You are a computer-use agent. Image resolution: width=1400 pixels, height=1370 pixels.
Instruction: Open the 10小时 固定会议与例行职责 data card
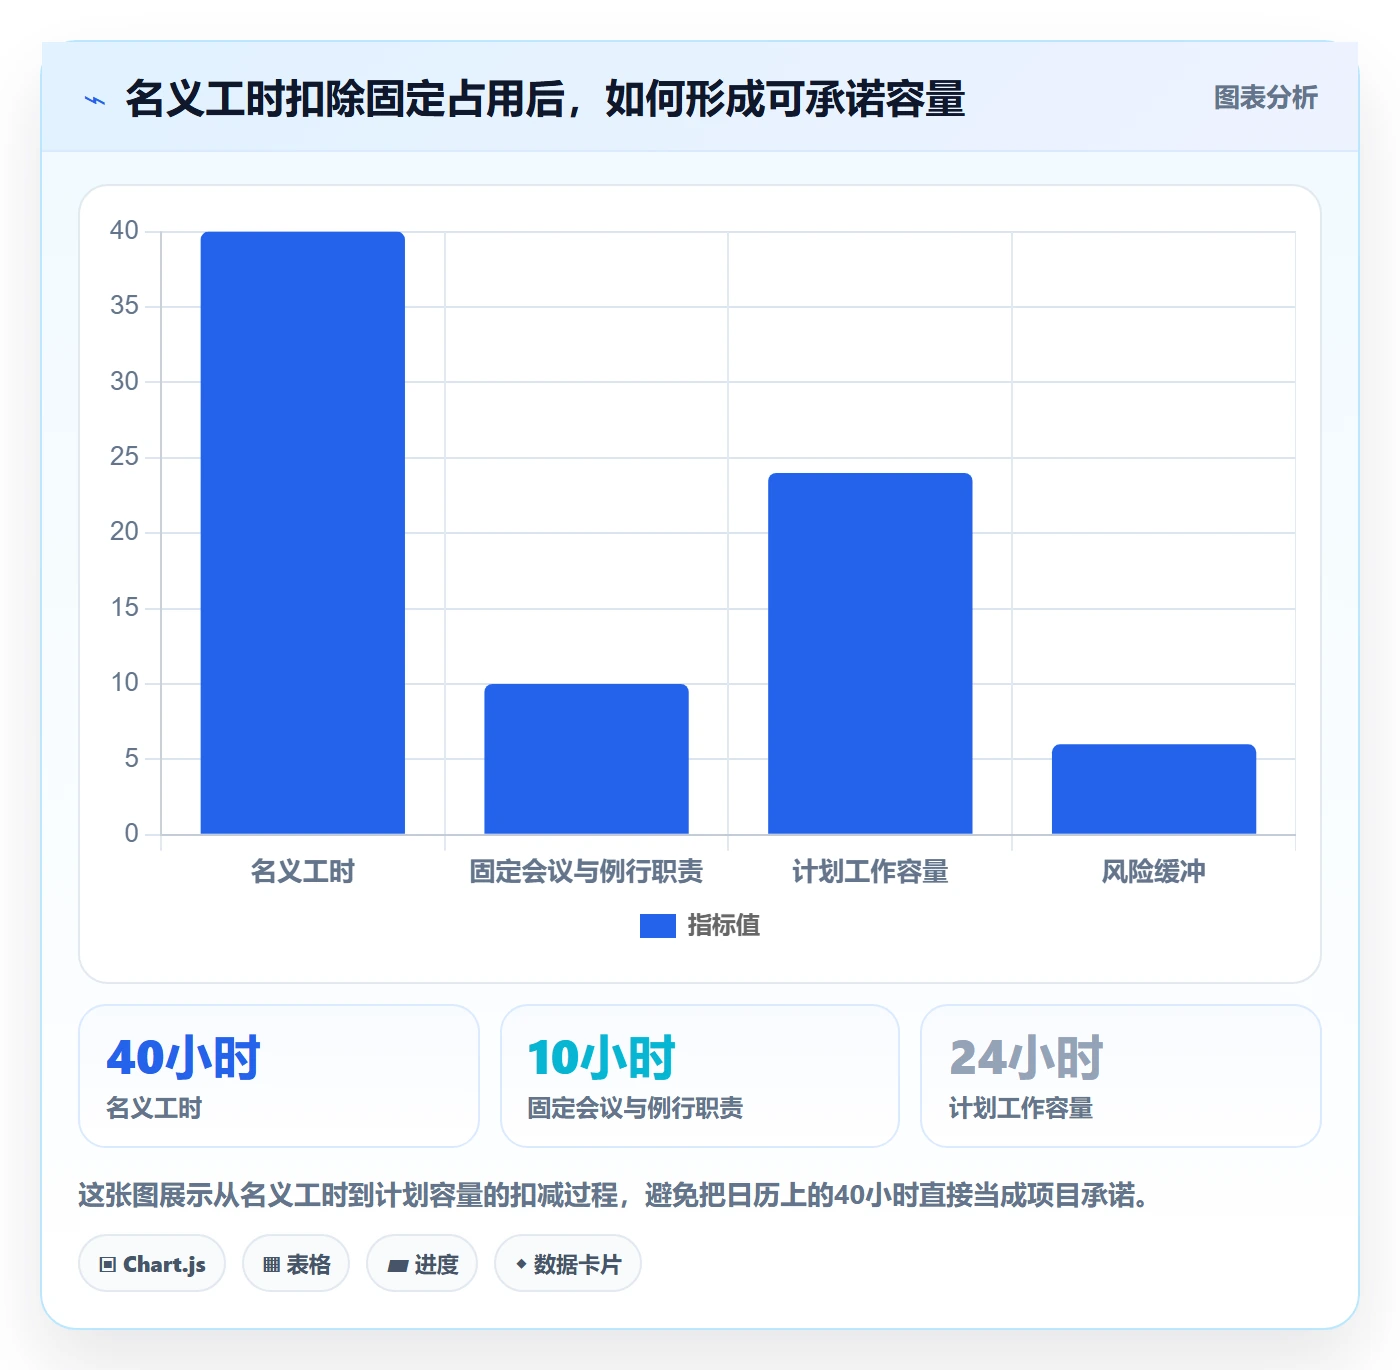pyautogui.click(x=700, y=1076)
